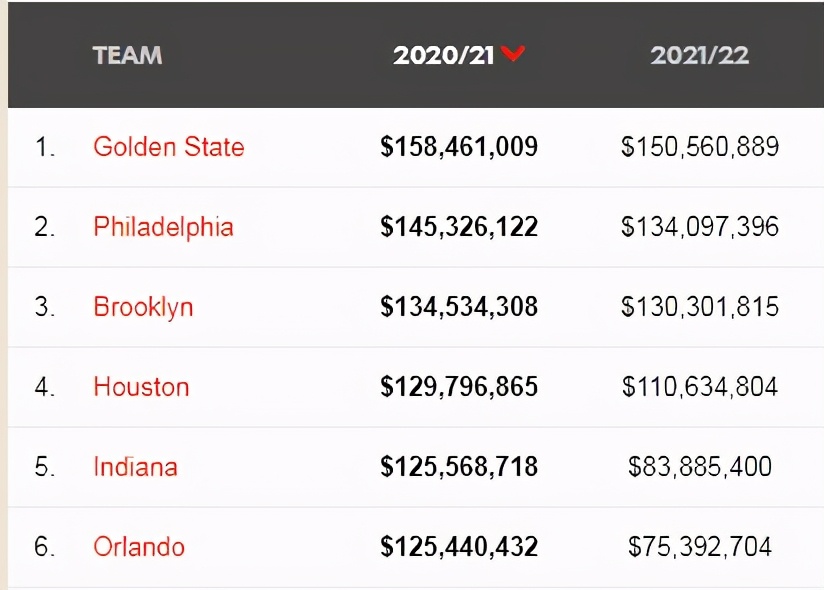Open the Houston team link

(141, 387)
